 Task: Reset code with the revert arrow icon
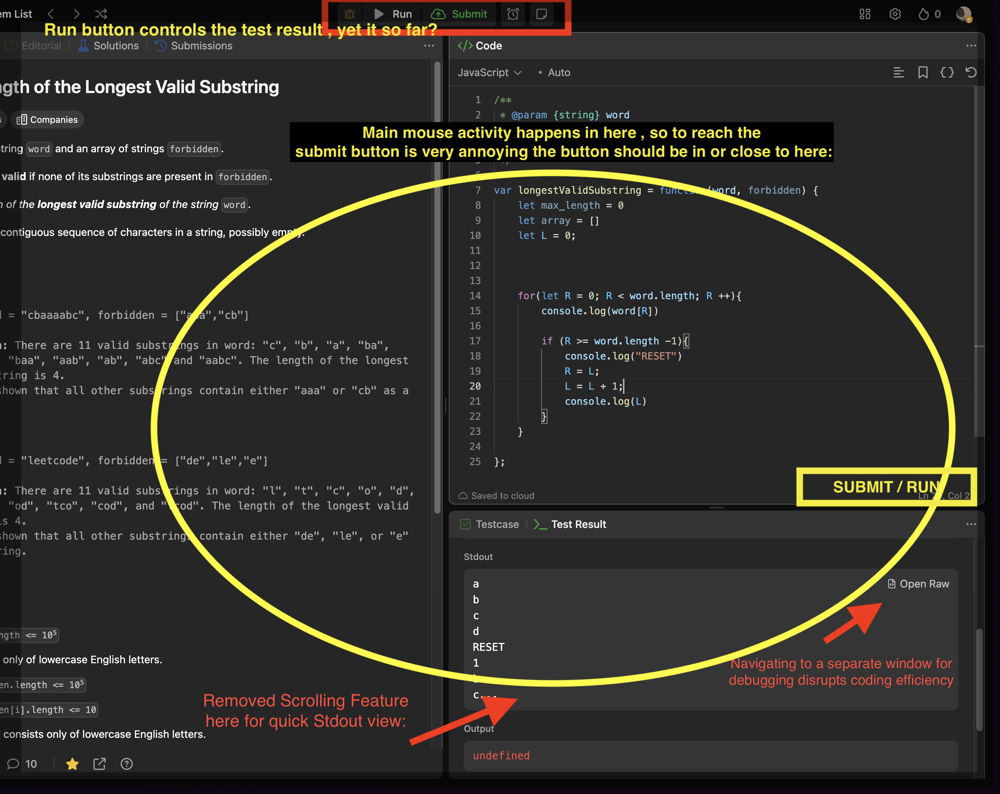[970, 72]
